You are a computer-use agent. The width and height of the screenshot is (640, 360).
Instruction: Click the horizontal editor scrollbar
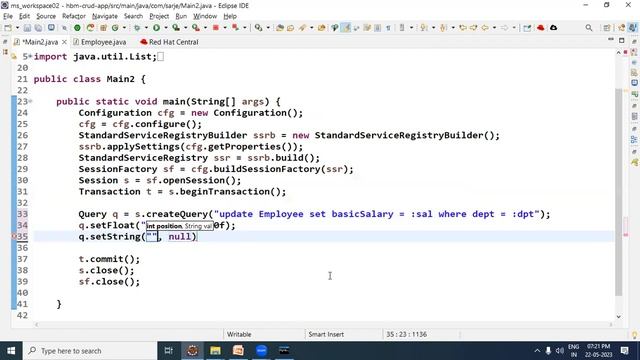click(324, 324)
